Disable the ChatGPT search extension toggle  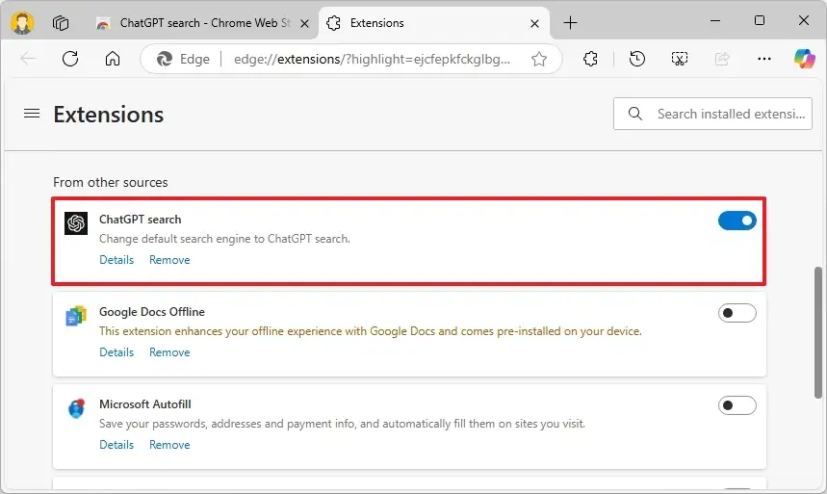coord(737,220)
